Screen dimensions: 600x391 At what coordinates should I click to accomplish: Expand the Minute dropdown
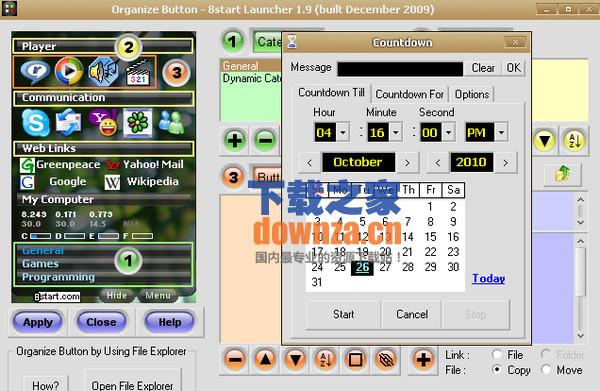(x=396, y=133)
